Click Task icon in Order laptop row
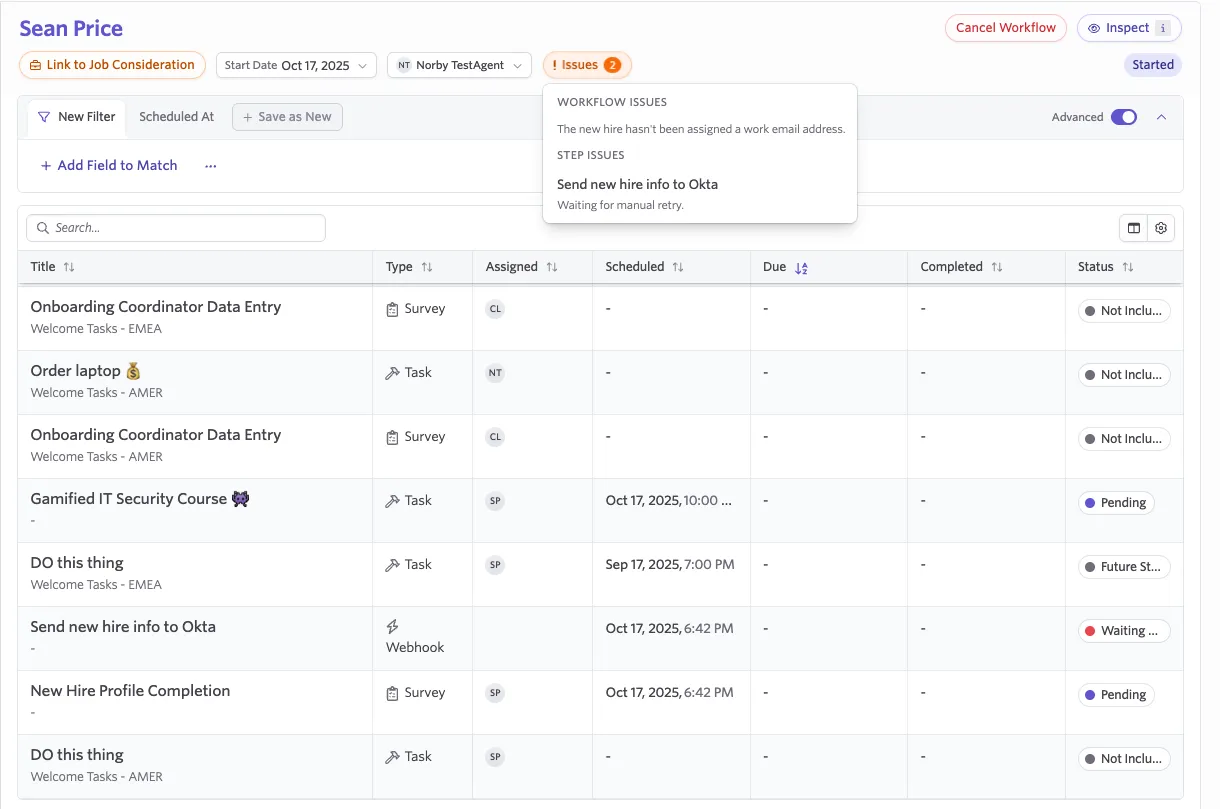Viewport: 1220px width, 809px height. click(x=393, y=373)
